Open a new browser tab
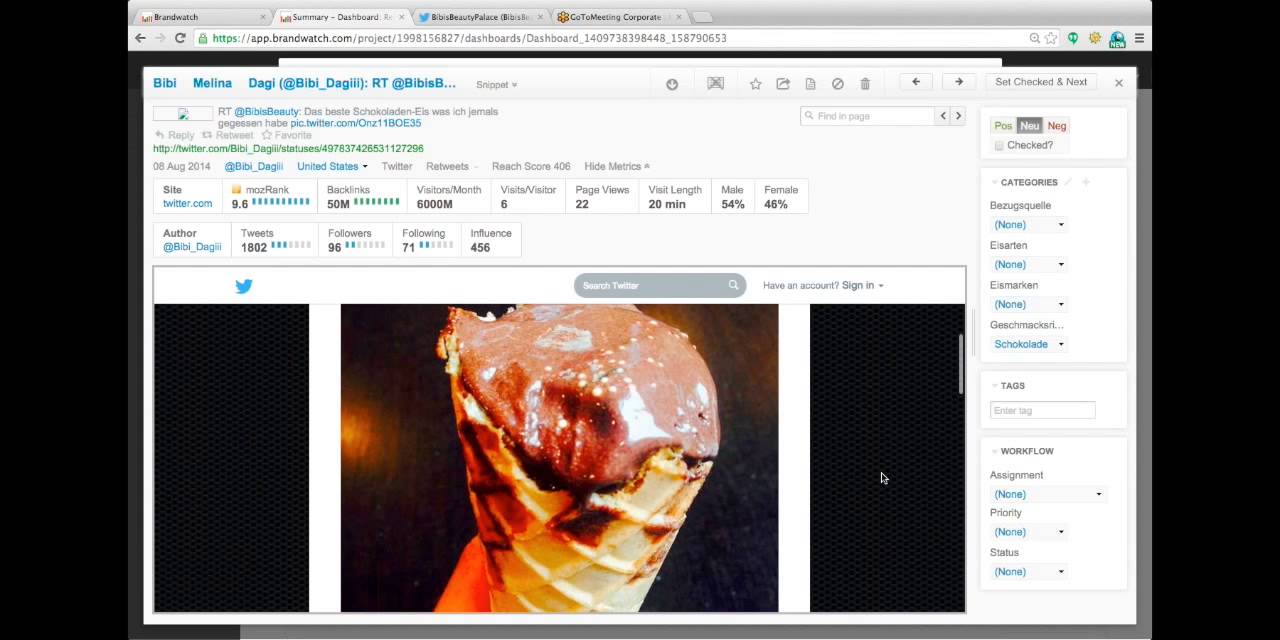Viewport: 1280px width, 640px height. [x=702, y=17]
